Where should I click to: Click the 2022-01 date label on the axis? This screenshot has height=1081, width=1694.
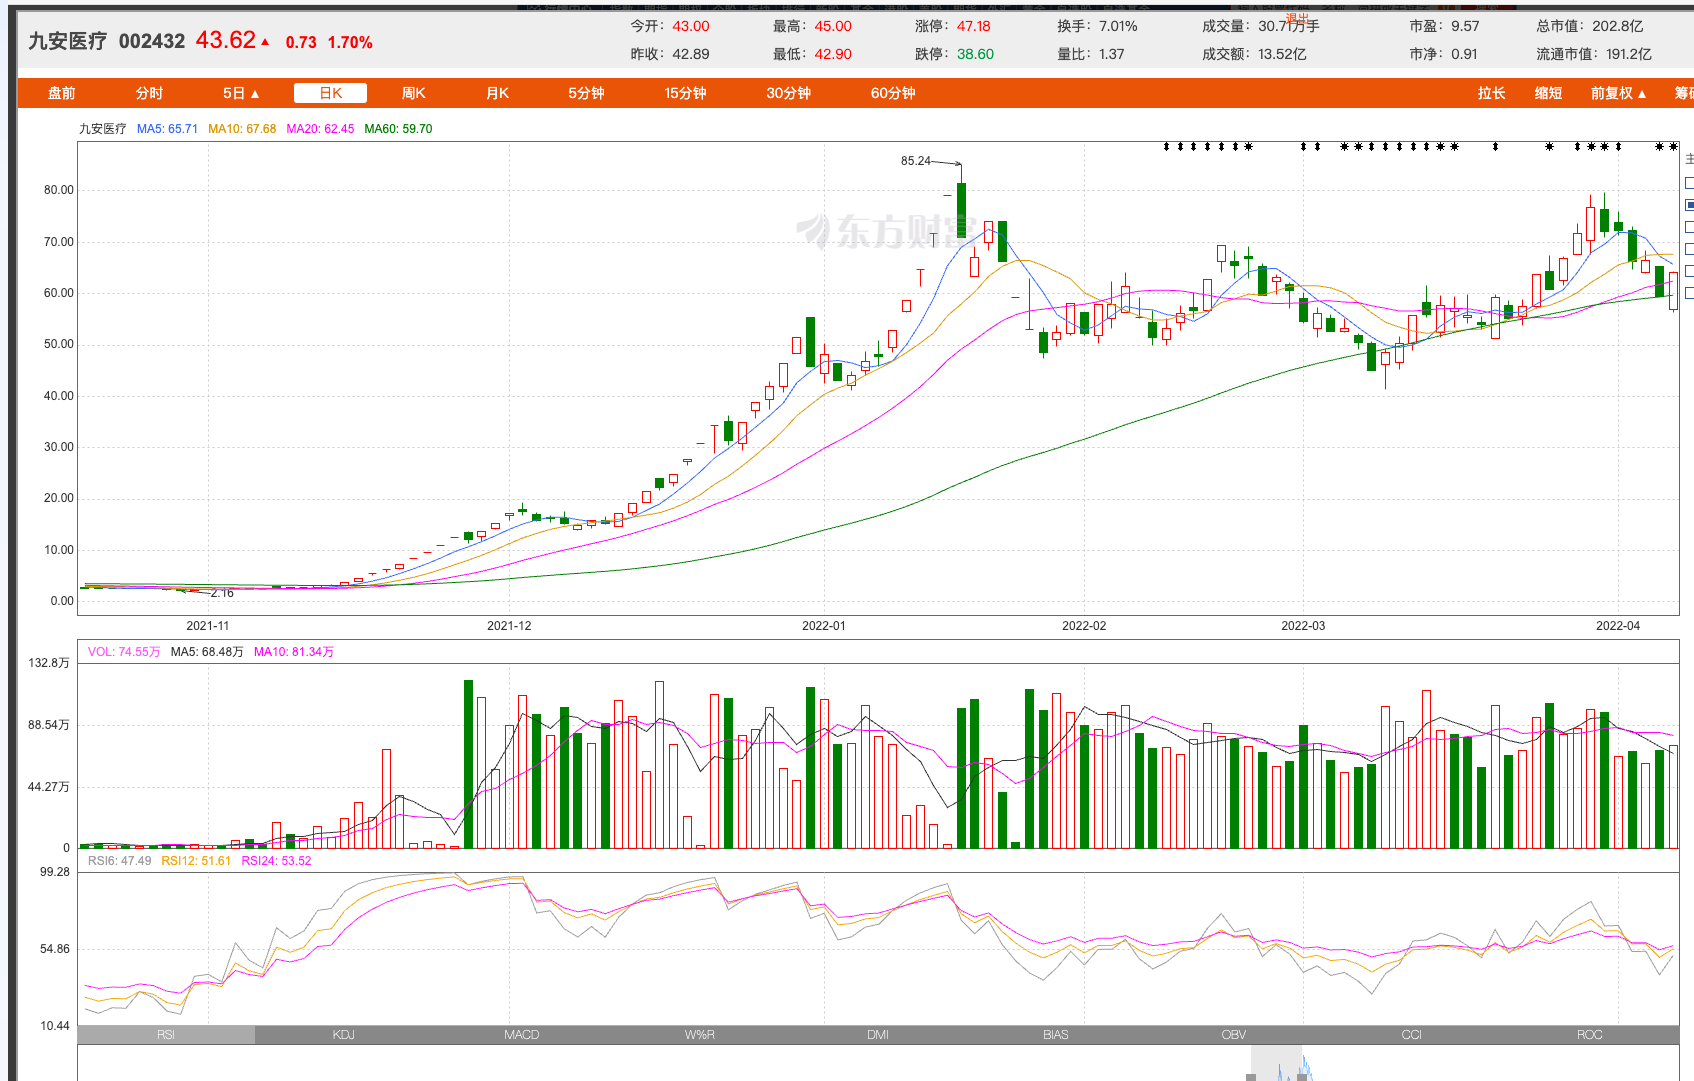click(824, 626)
